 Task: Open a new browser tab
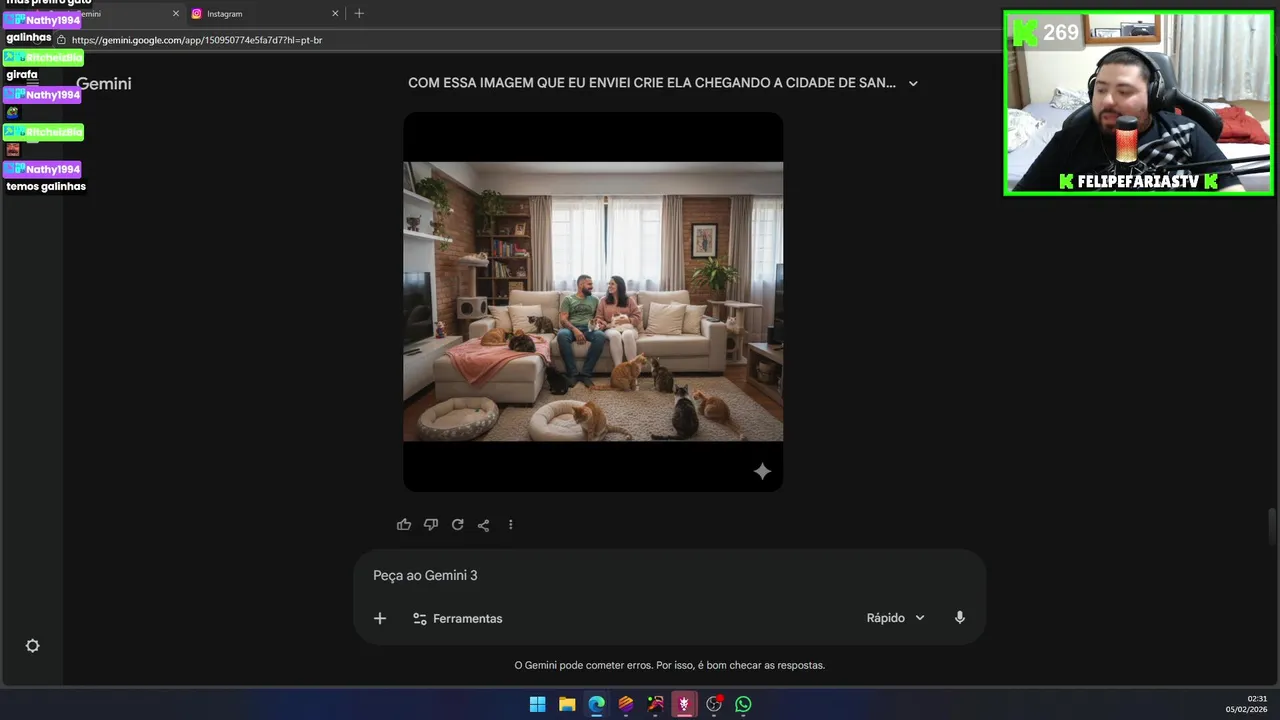(x=359, y=14)
